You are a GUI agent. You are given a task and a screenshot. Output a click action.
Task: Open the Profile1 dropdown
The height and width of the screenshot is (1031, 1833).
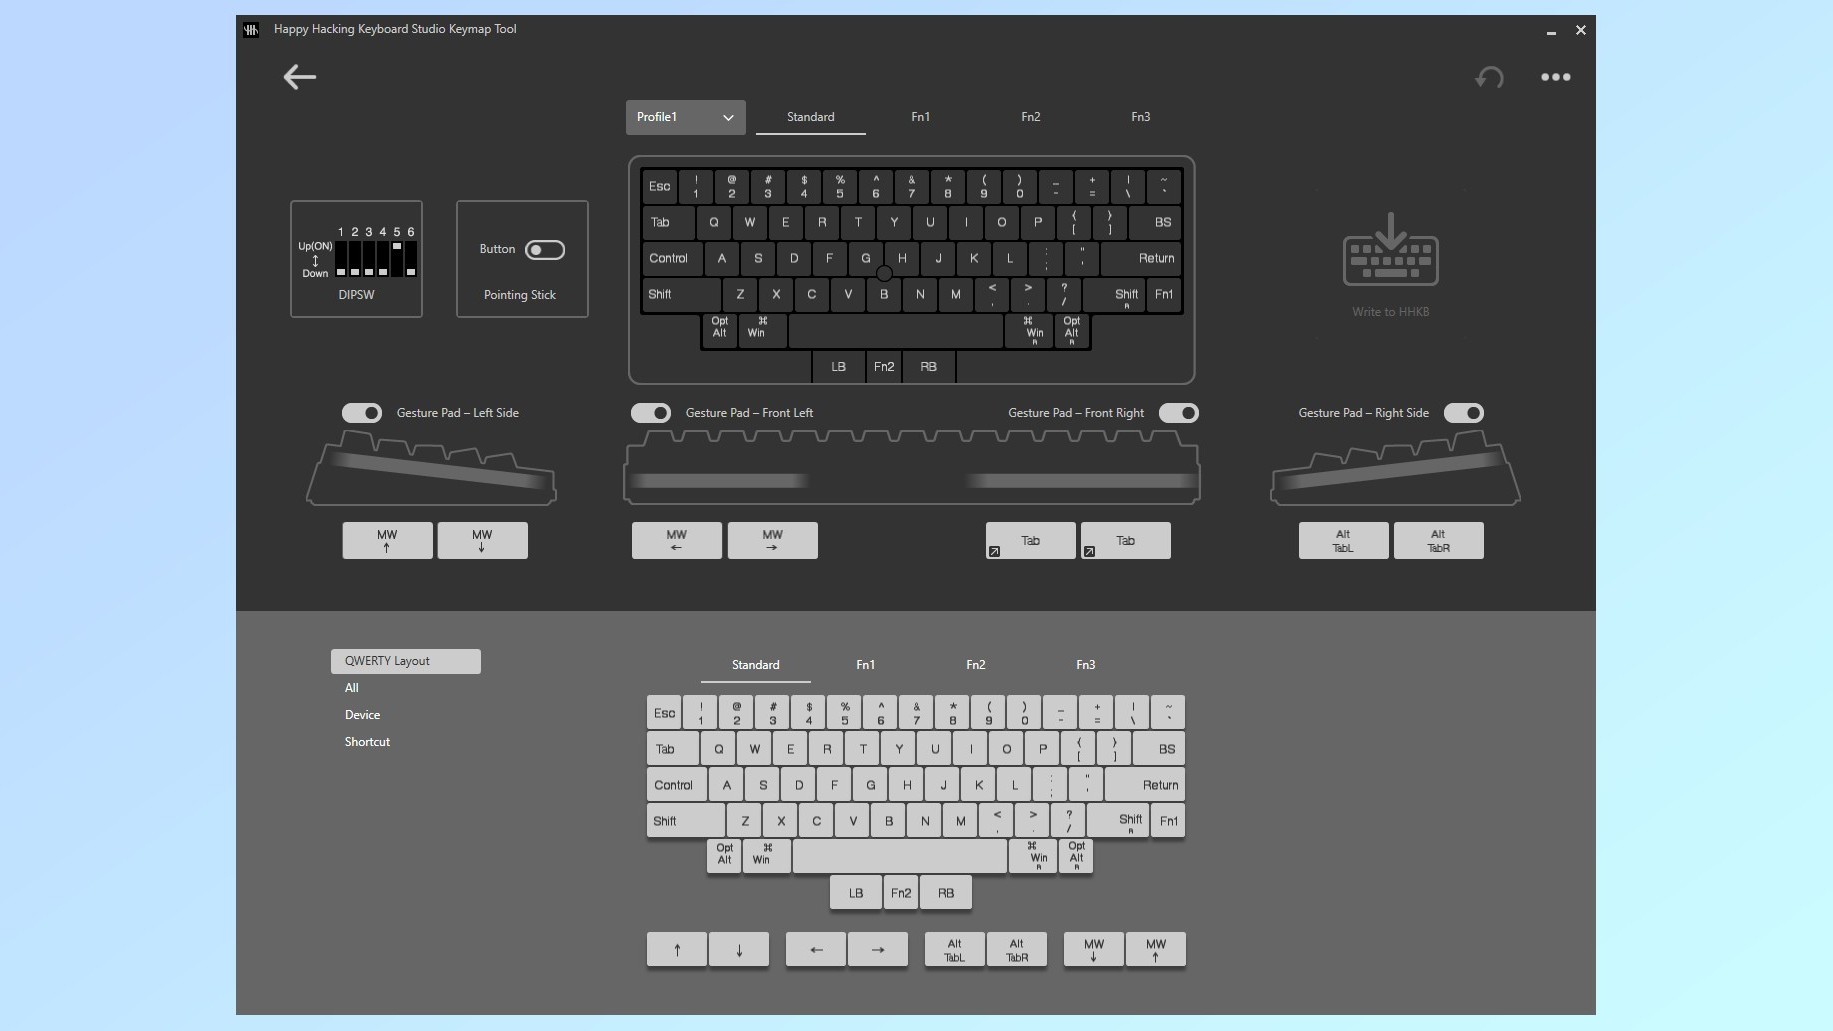(x=685, y=117)
